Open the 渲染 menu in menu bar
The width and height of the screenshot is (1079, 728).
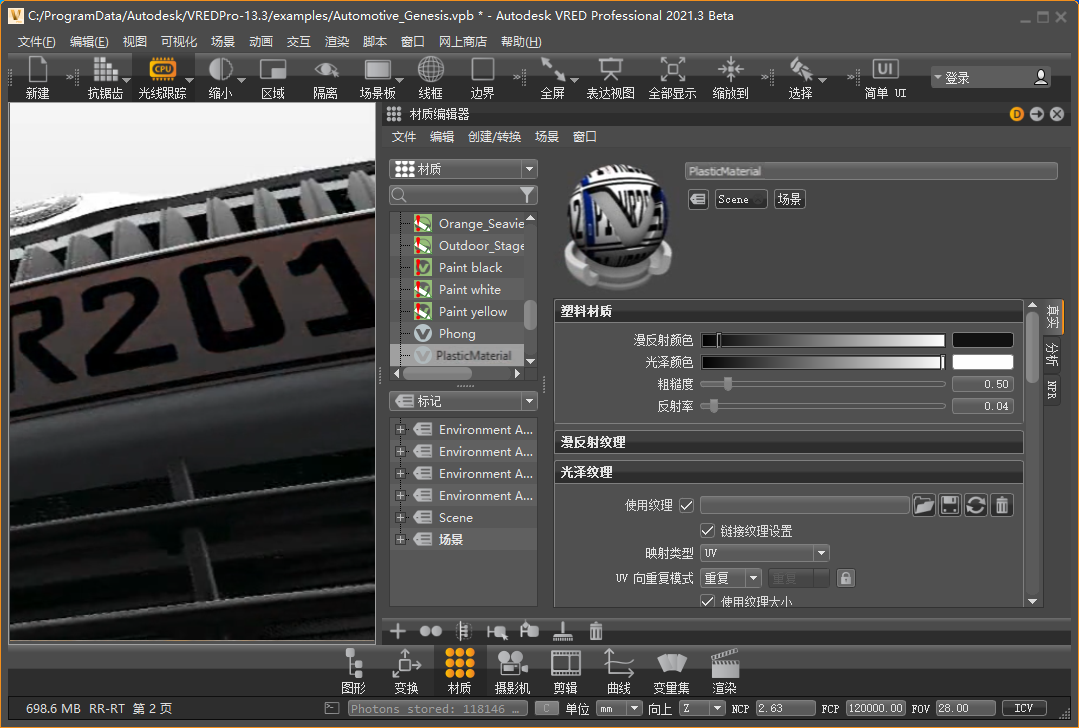[x=337, y=42]
